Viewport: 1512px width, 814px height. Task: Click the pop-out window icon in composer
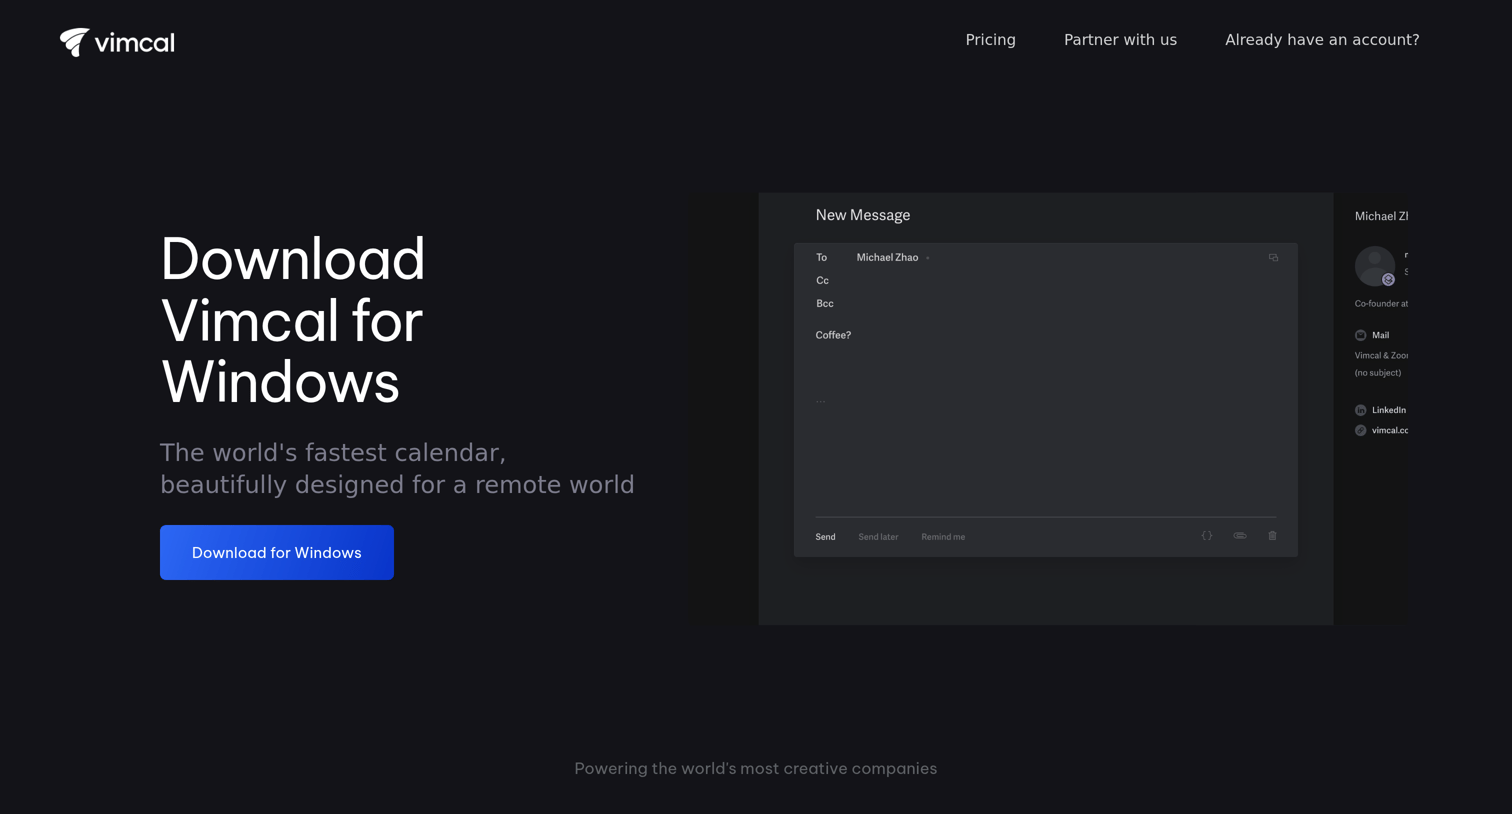coord(1273,258)
